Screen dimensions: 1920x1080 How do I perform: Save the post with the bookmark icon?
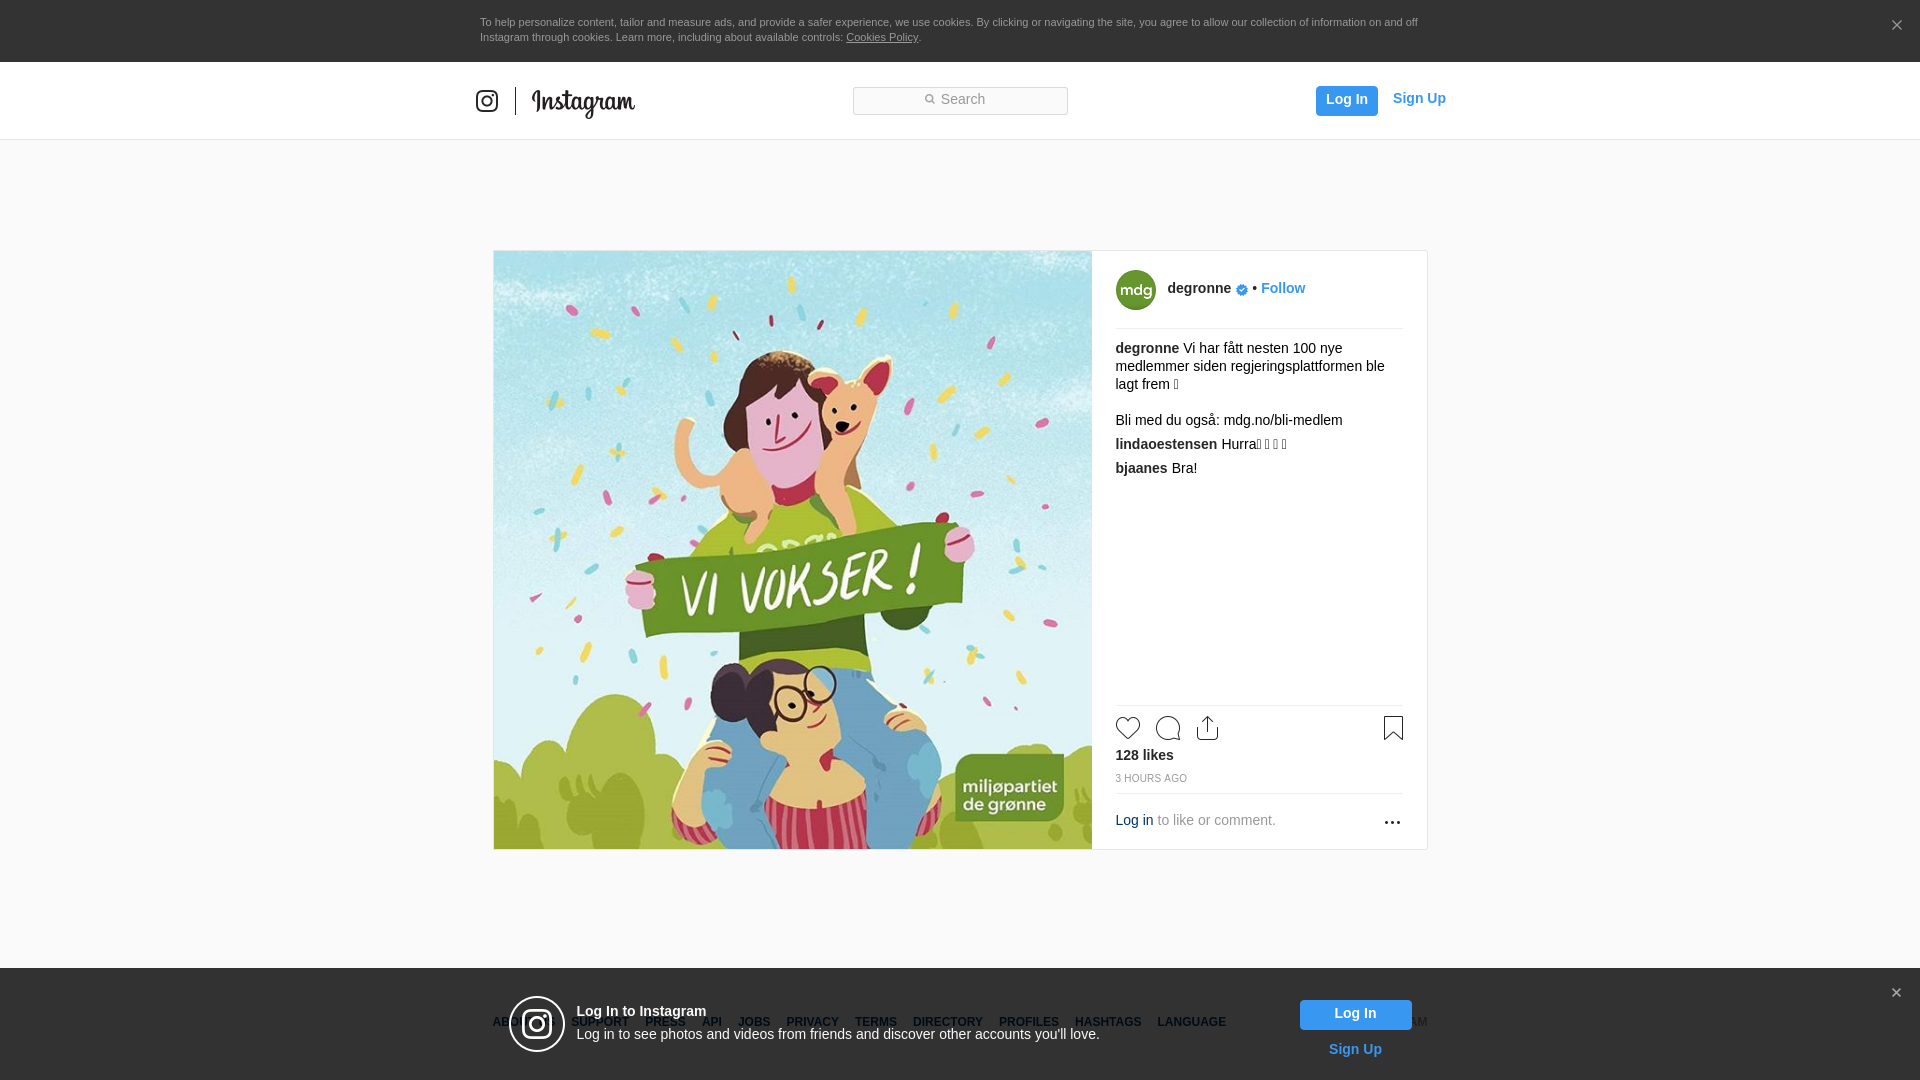pos(1393,728)
